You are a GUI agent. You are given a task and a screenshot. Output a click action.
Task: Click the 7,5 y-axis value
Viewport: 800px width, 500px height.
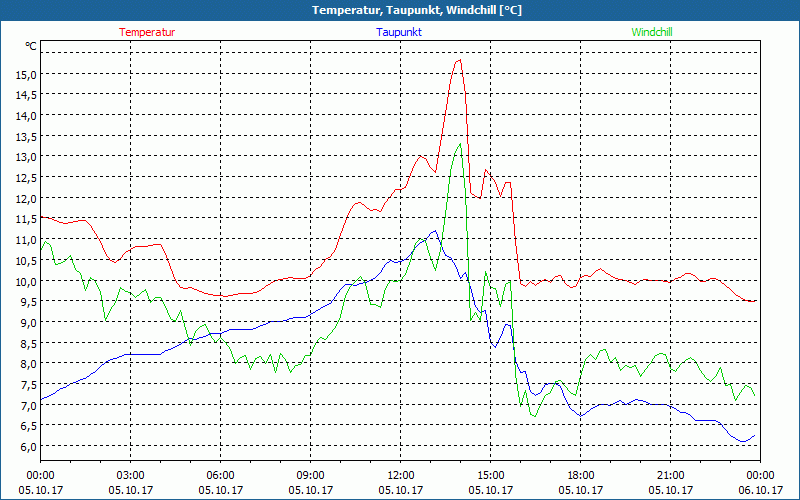click(x=29, y=384)
